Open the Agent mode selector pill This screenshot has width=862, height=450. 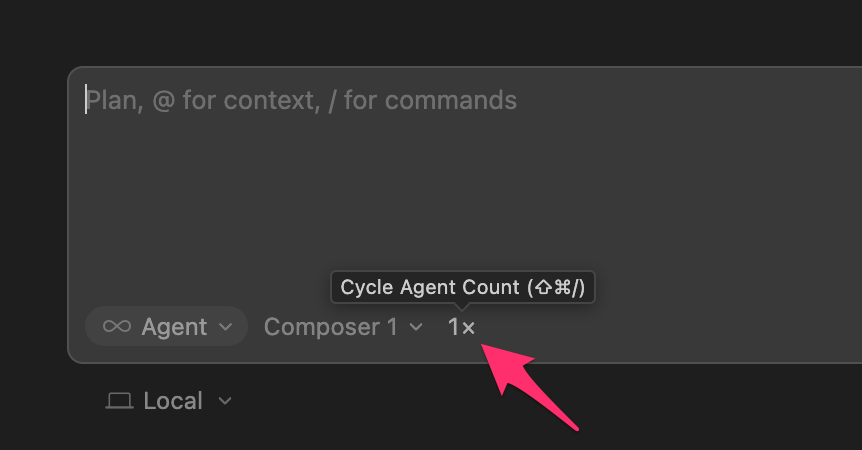[x=166, y=327]
